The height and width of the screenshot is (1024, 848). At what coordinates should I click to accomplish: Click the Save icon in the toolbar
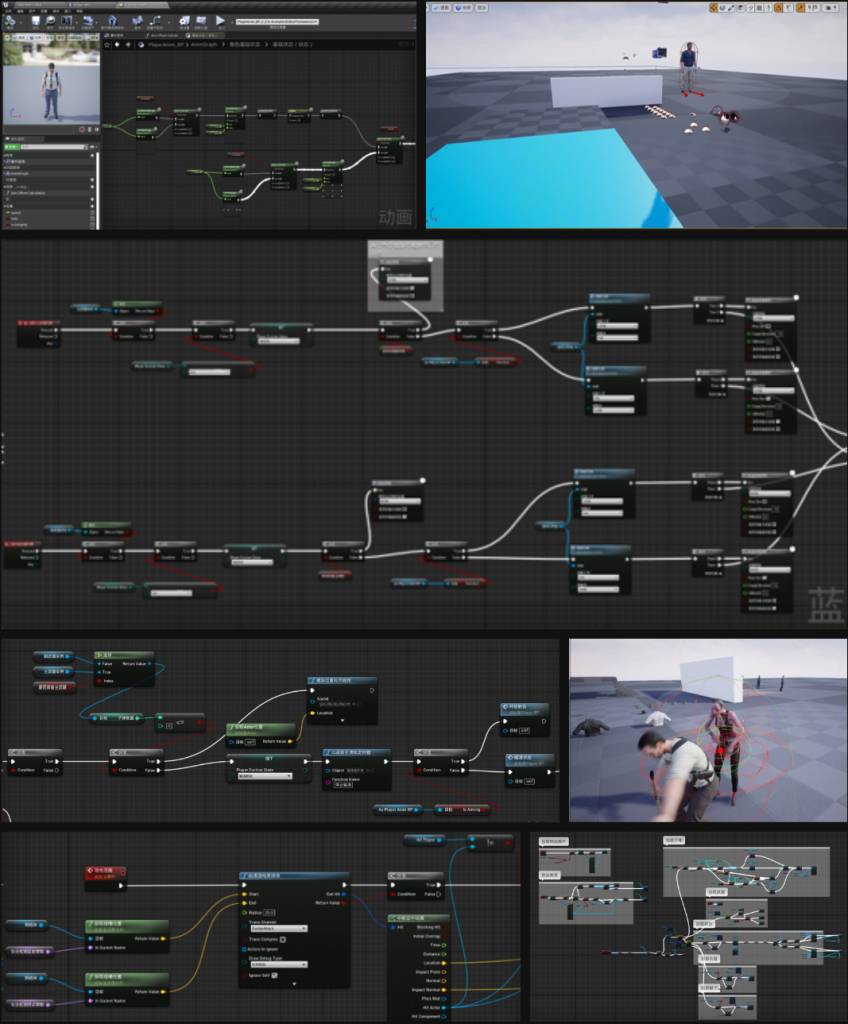pos(36,19)
